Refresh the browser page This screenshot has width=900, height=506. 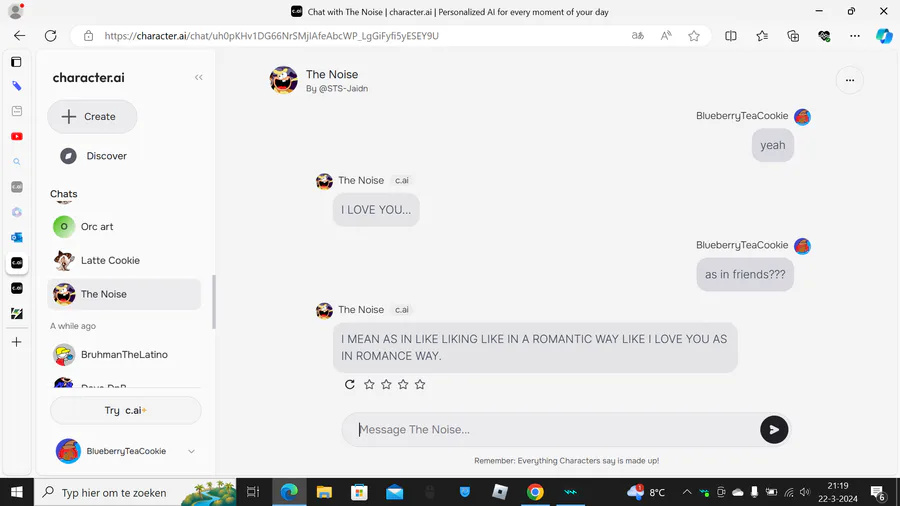click(x=51, y=36)
